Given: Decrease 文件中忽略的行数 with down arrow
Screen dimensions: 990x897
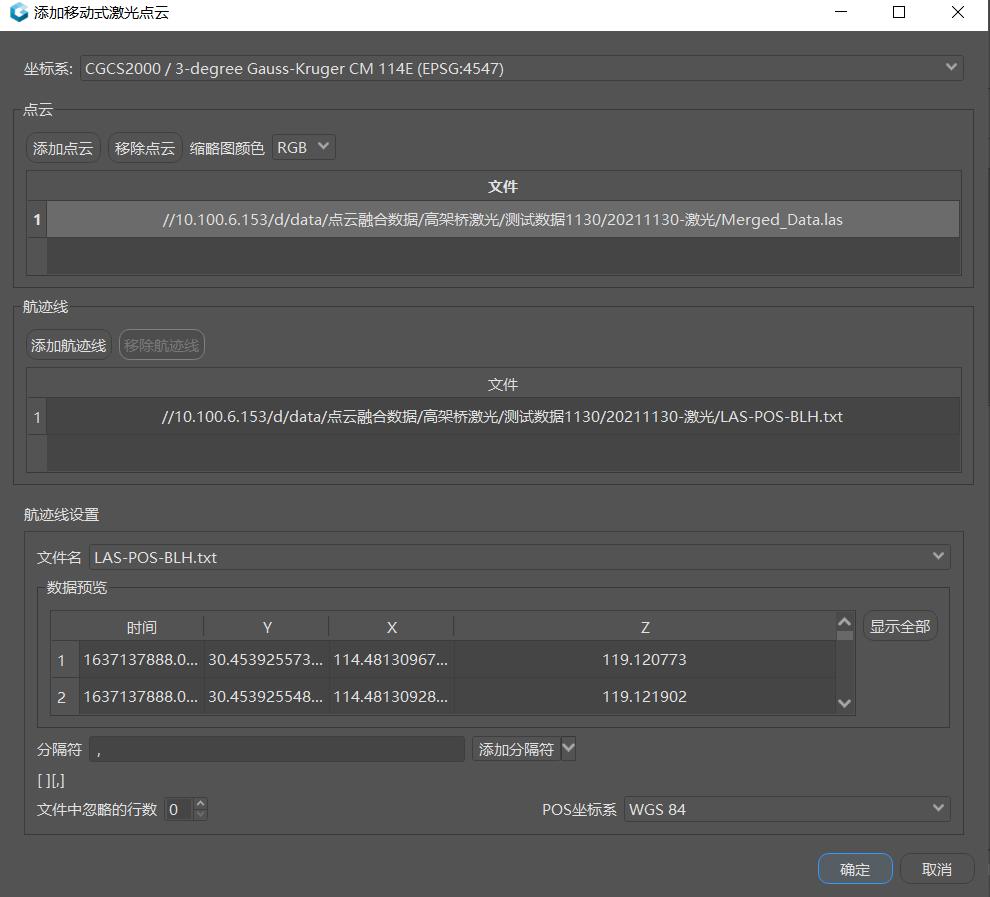Looking at the screenshot, I should pos(201,814).
